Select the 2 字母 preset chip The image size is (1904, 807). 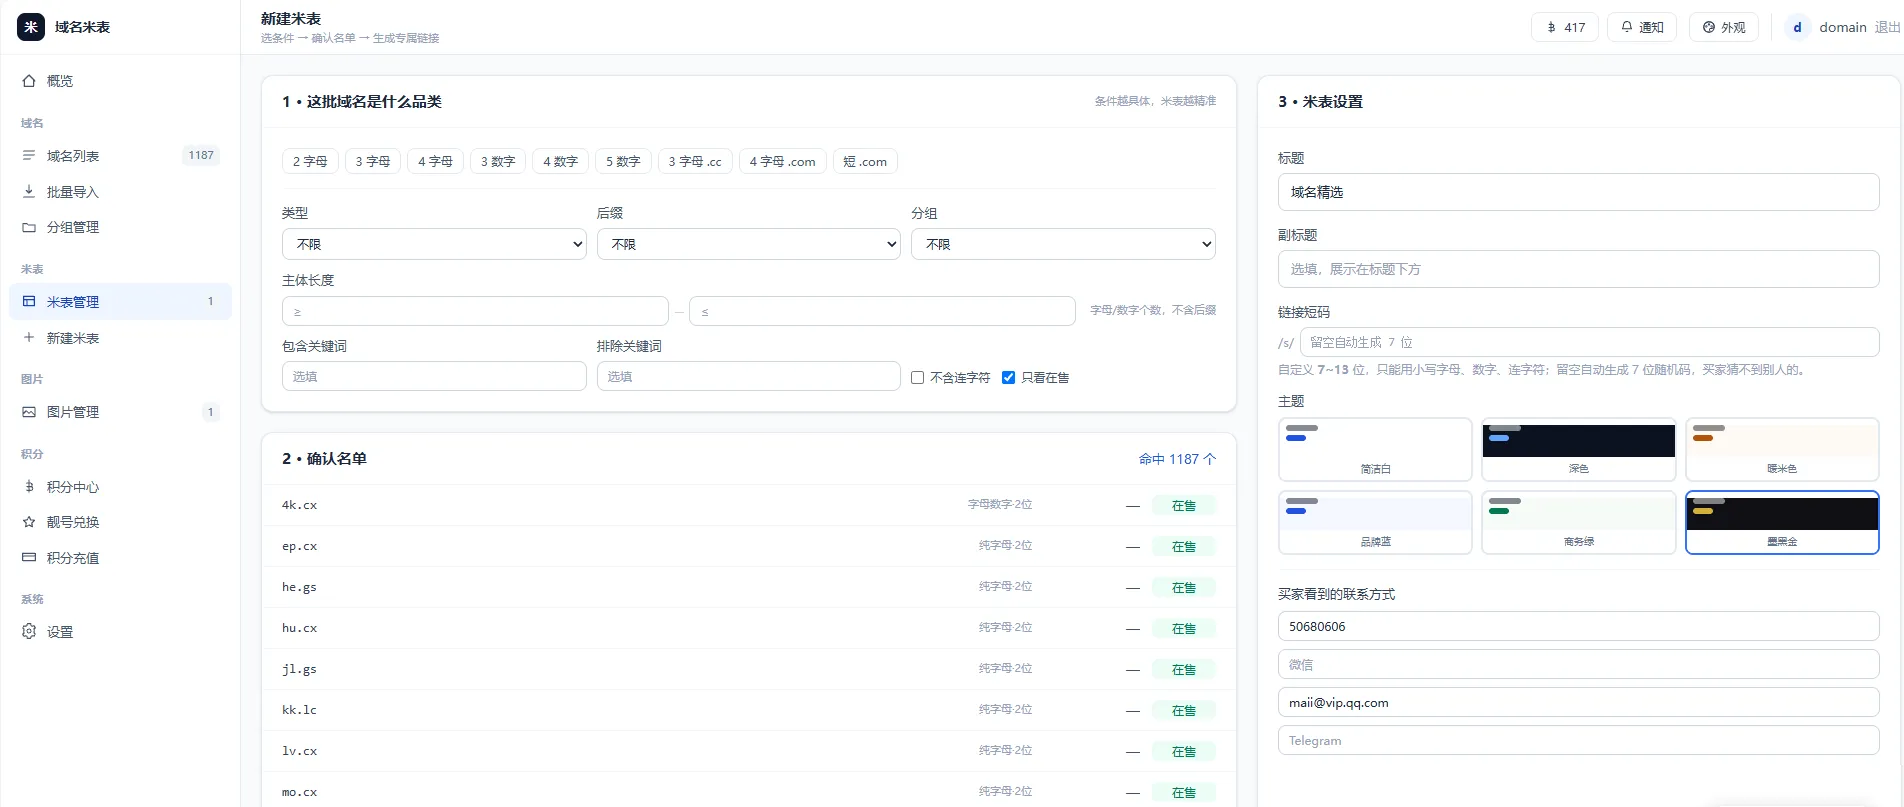tap(310, 161)
